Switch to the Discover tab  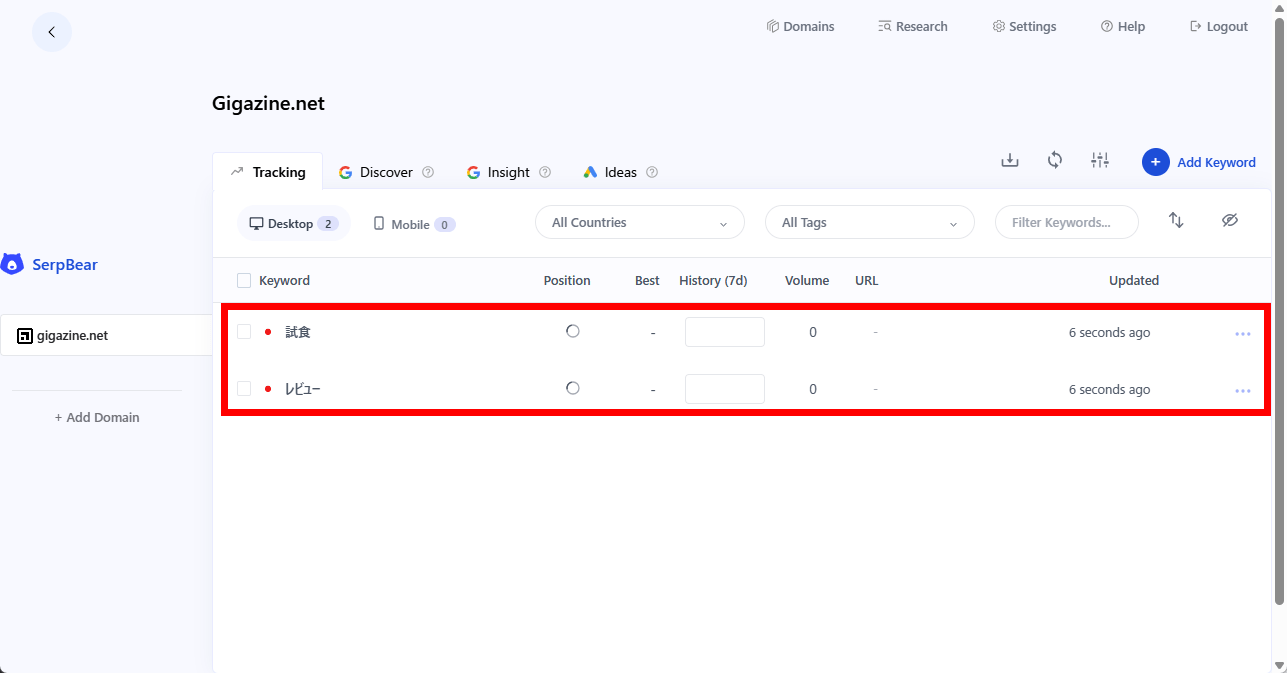(376, 172)
